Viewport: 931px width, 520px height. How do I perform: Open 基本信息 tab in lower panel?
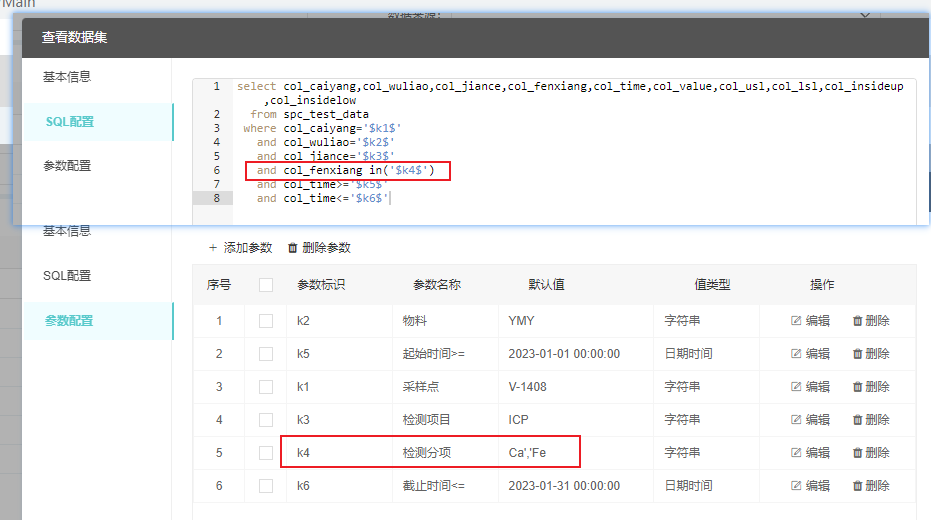coord(66,231)
